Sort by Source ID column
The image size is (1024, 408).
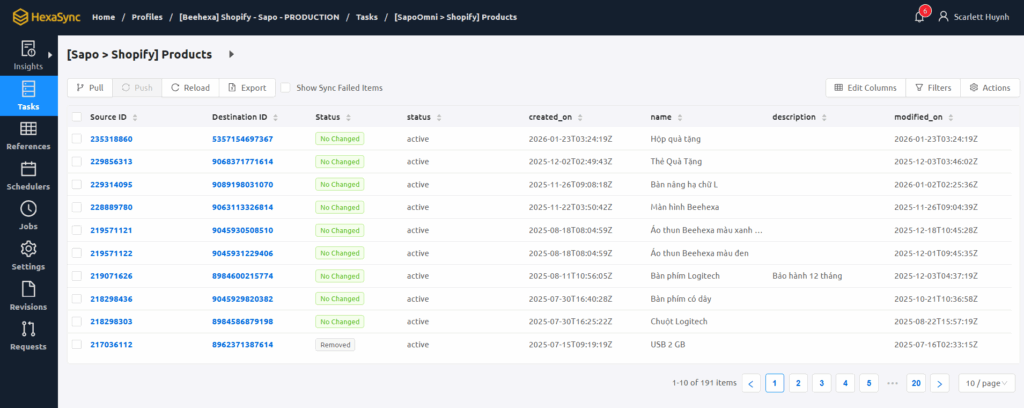(135, 118)
